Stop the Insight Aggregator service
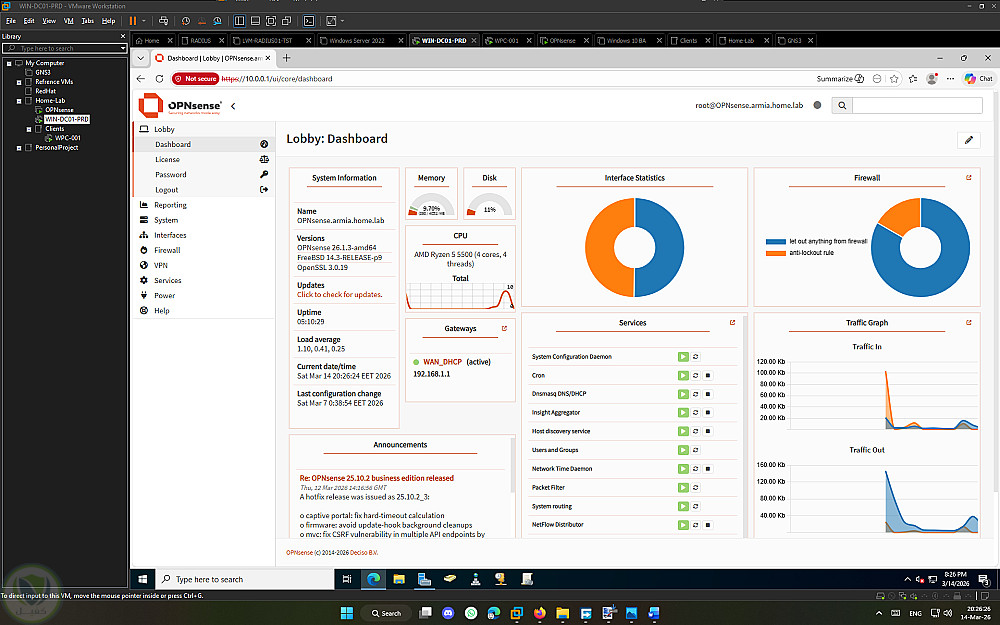The image size is (1000, 625). [708, 413]
